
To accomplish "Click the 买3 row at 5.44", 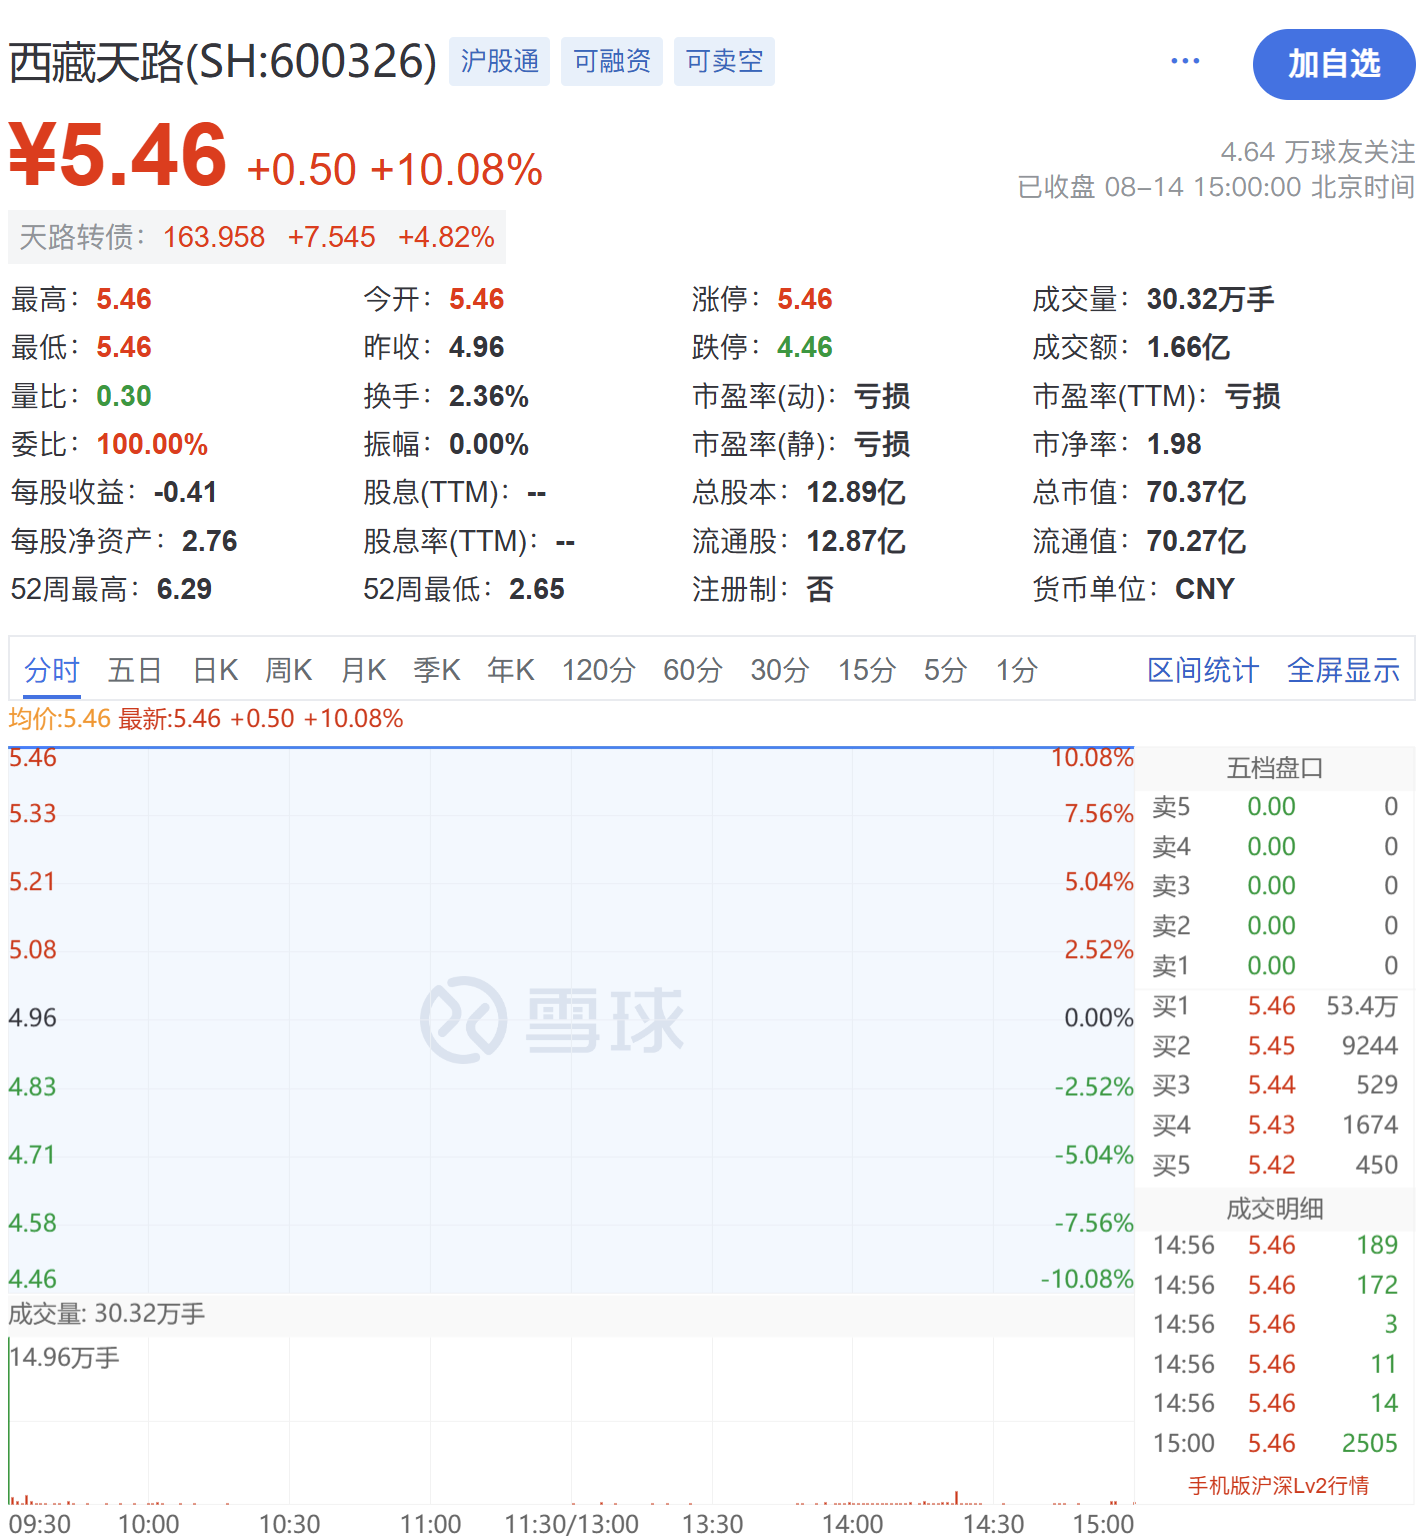I will [x=1275, y=1085].
